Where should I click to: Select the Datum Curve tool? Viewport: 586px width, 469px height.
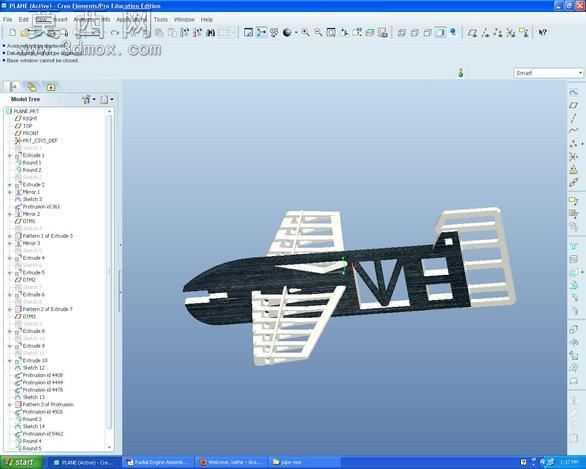(573, 131)
